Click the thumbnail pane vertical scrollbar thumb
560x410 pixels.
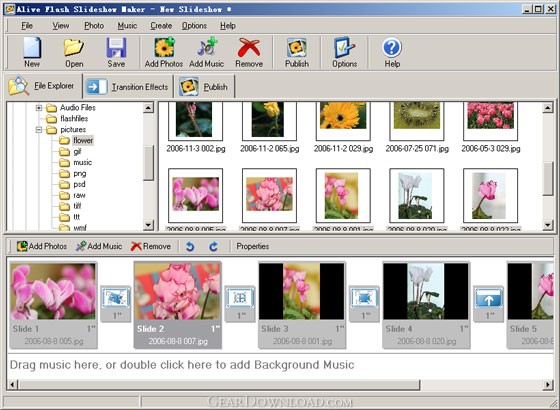[548, 179]
